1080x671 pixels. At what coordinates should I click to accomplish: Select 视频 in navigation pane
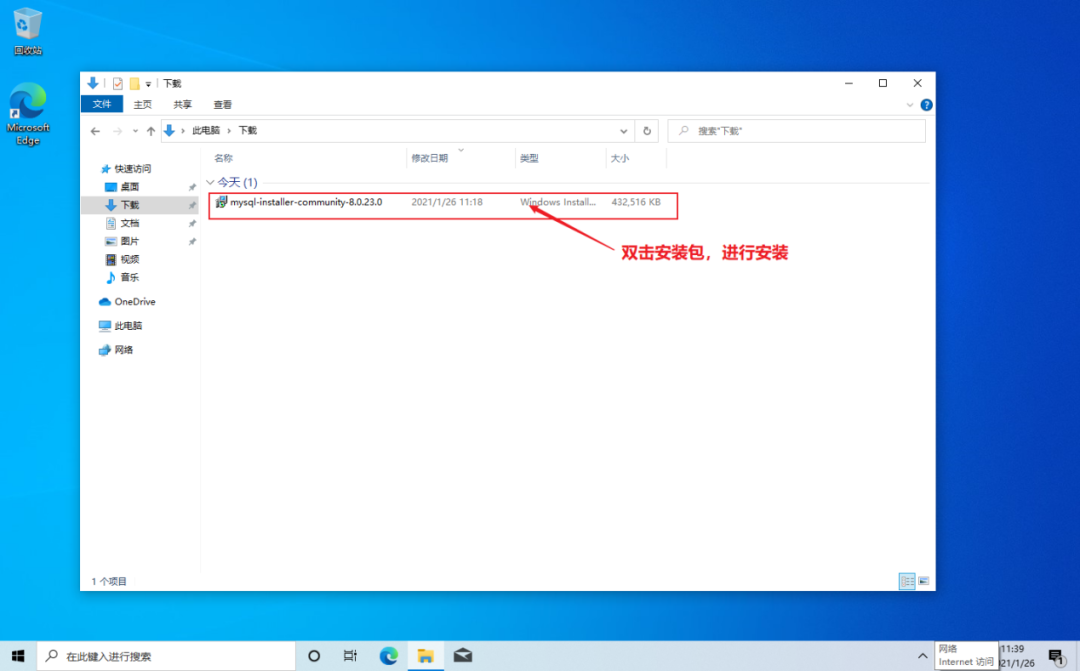(x=129, y=259)
